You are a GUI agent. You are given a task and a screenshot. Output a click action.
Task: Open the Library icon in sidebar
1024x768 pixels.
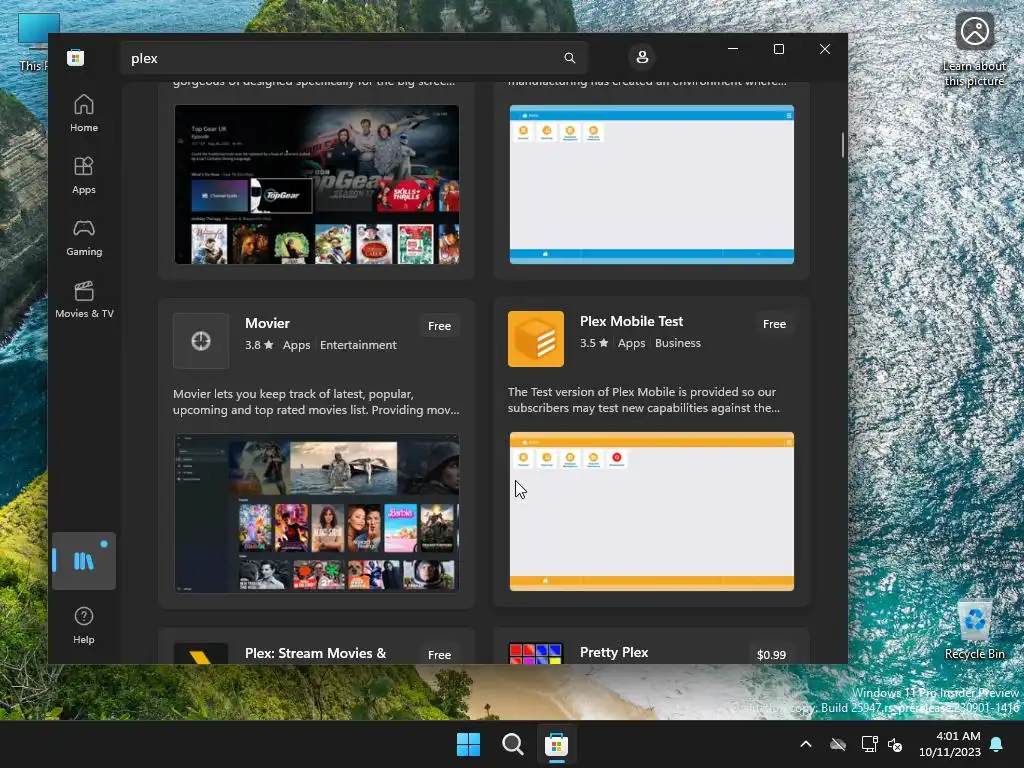(84, 561)
